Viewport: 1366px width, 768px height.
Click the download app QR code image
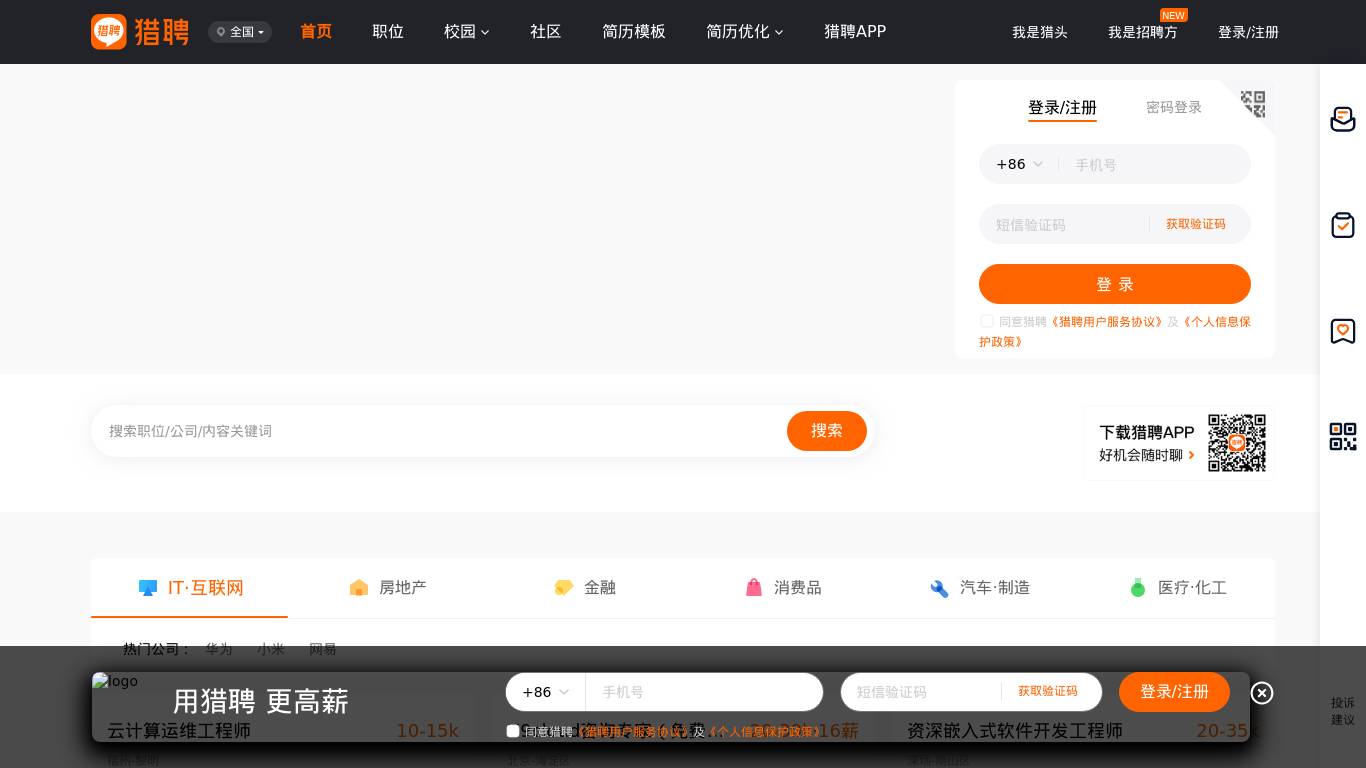1236,443
